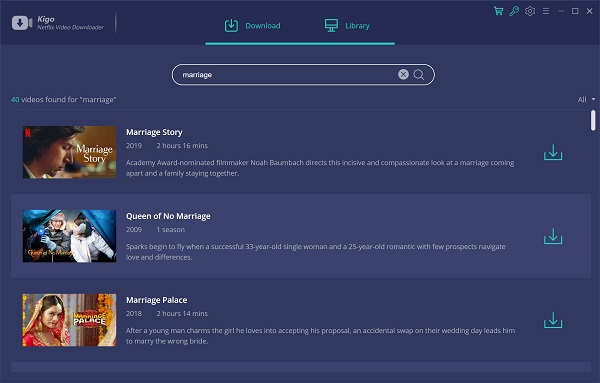This screenshot has height=383, width=600.
Task: Download Marriage Palace movie
Action: (553, 320)
